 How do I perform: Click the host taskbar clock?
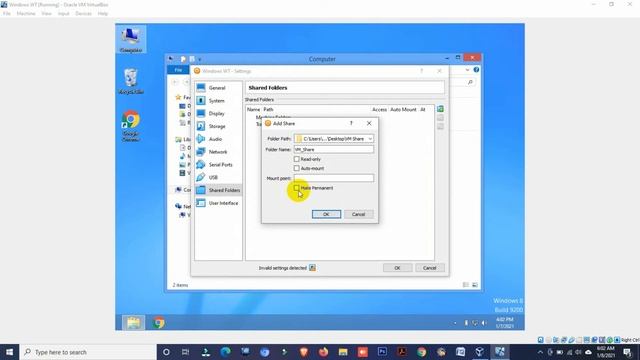tap(606, 352)
